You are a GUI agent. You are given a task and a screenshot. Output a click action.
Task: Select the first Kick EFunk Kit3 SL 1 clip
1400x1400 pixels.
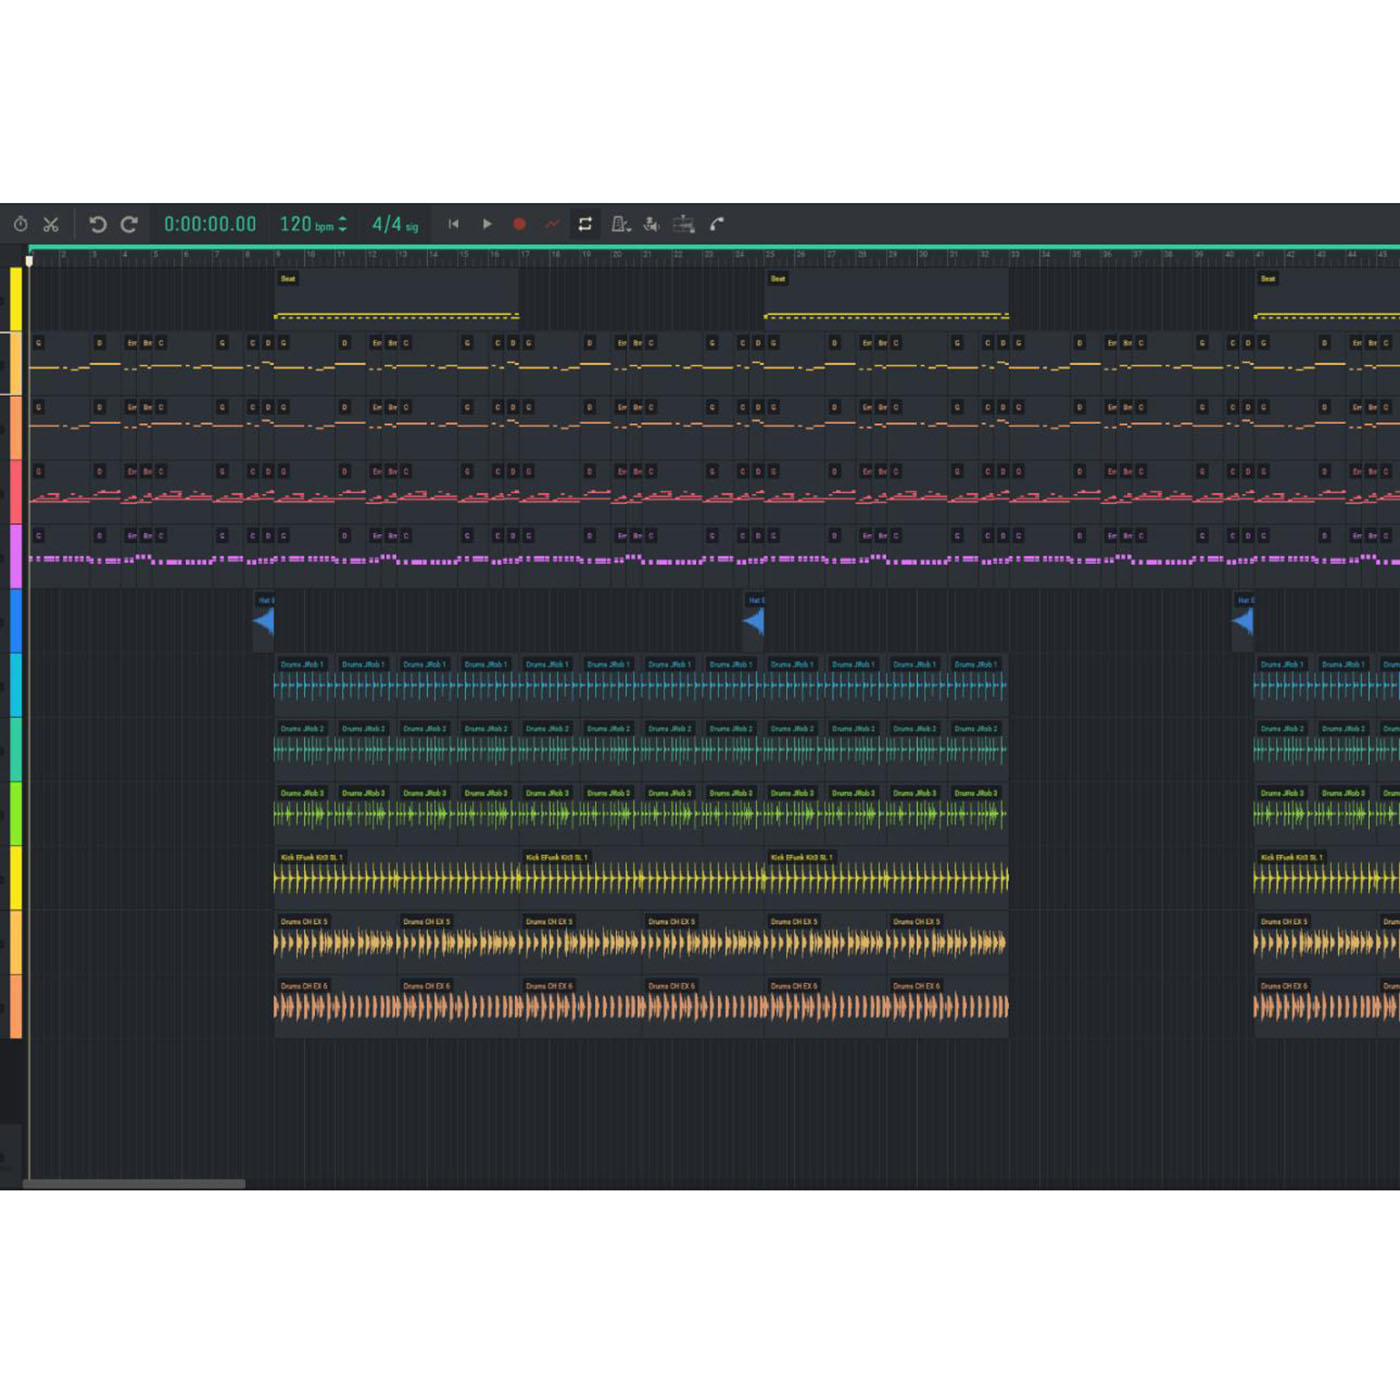pyautogui.click(x=397, y=877)
